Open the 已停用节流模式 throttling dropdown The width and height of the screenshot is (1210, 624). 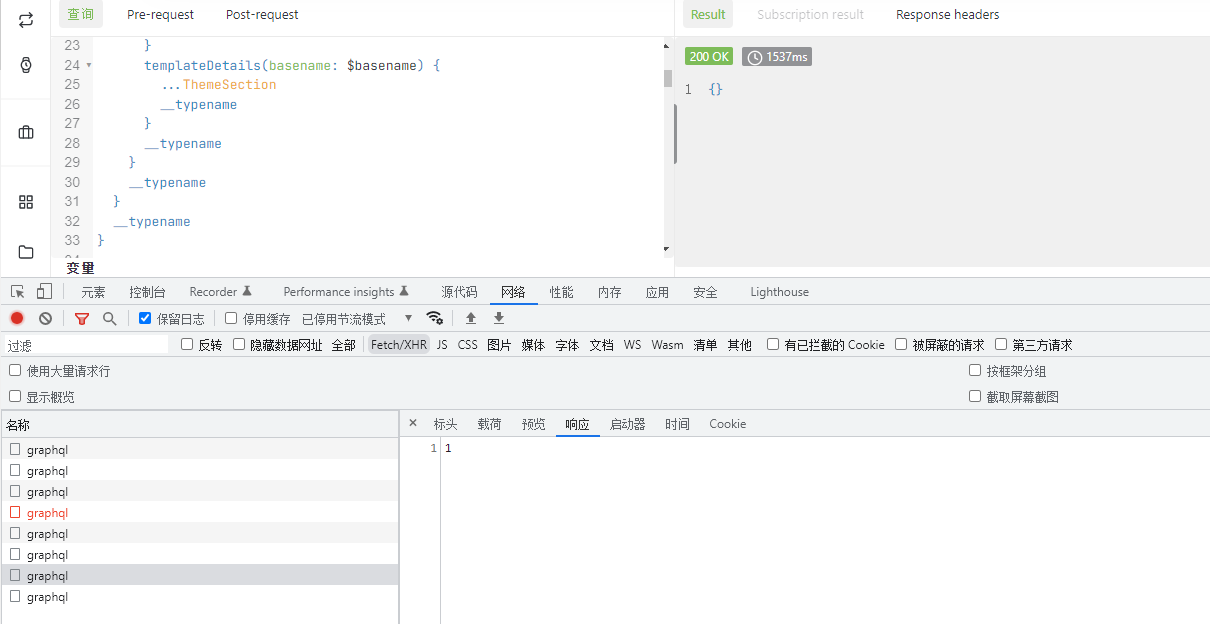[x=357, y=319]
